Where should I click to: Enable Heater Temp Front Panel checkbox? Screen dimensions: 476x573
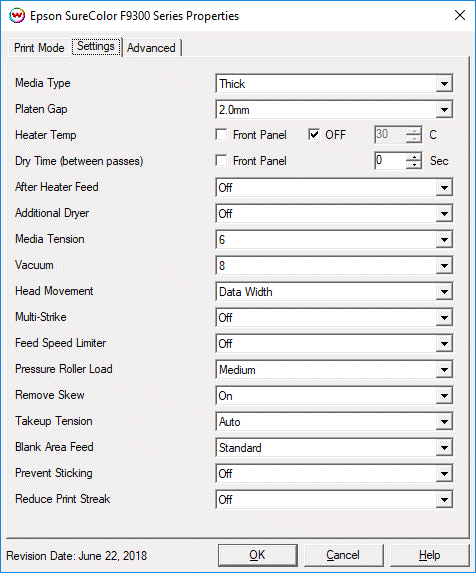221,134
